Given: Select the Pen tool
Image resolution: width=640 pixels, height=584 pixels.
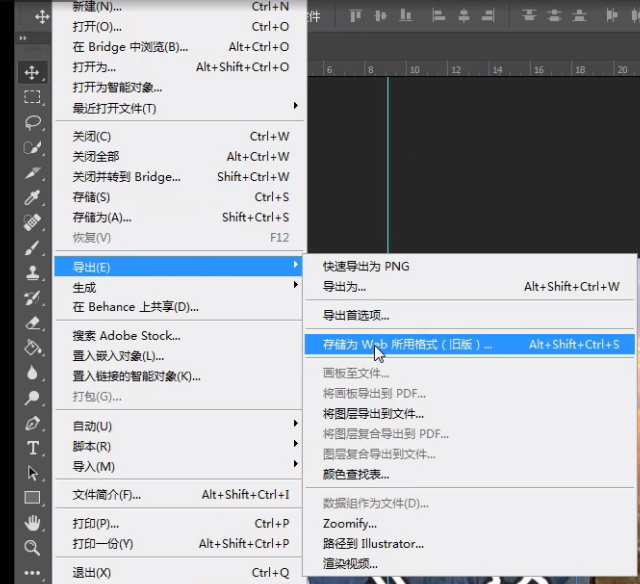Looking at the screenshot, I should coord(32,423).
